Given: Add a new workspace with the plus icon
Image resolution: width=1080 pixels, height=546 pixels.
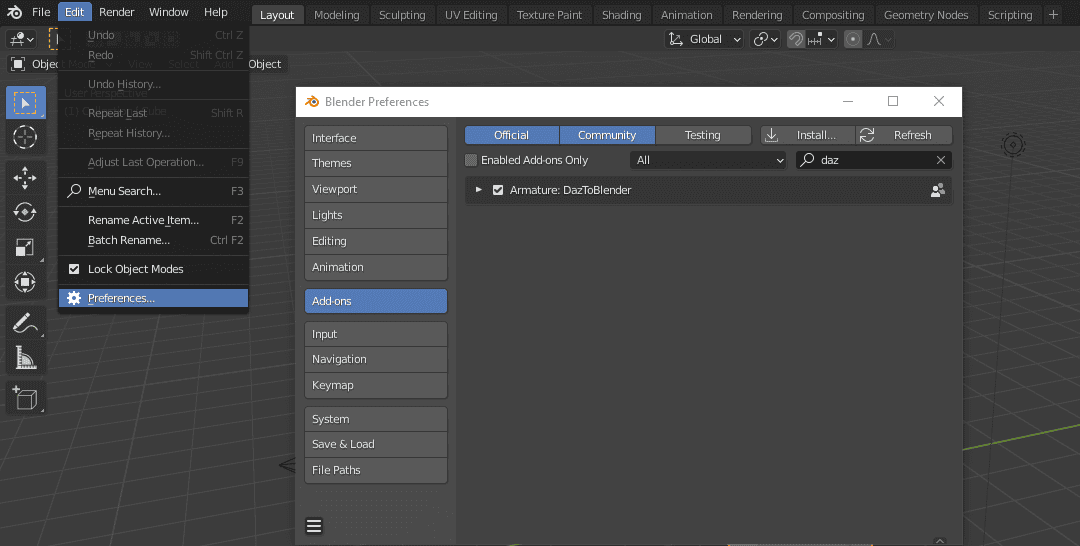Looking at the screenshot, I should tap(1053, 14).
